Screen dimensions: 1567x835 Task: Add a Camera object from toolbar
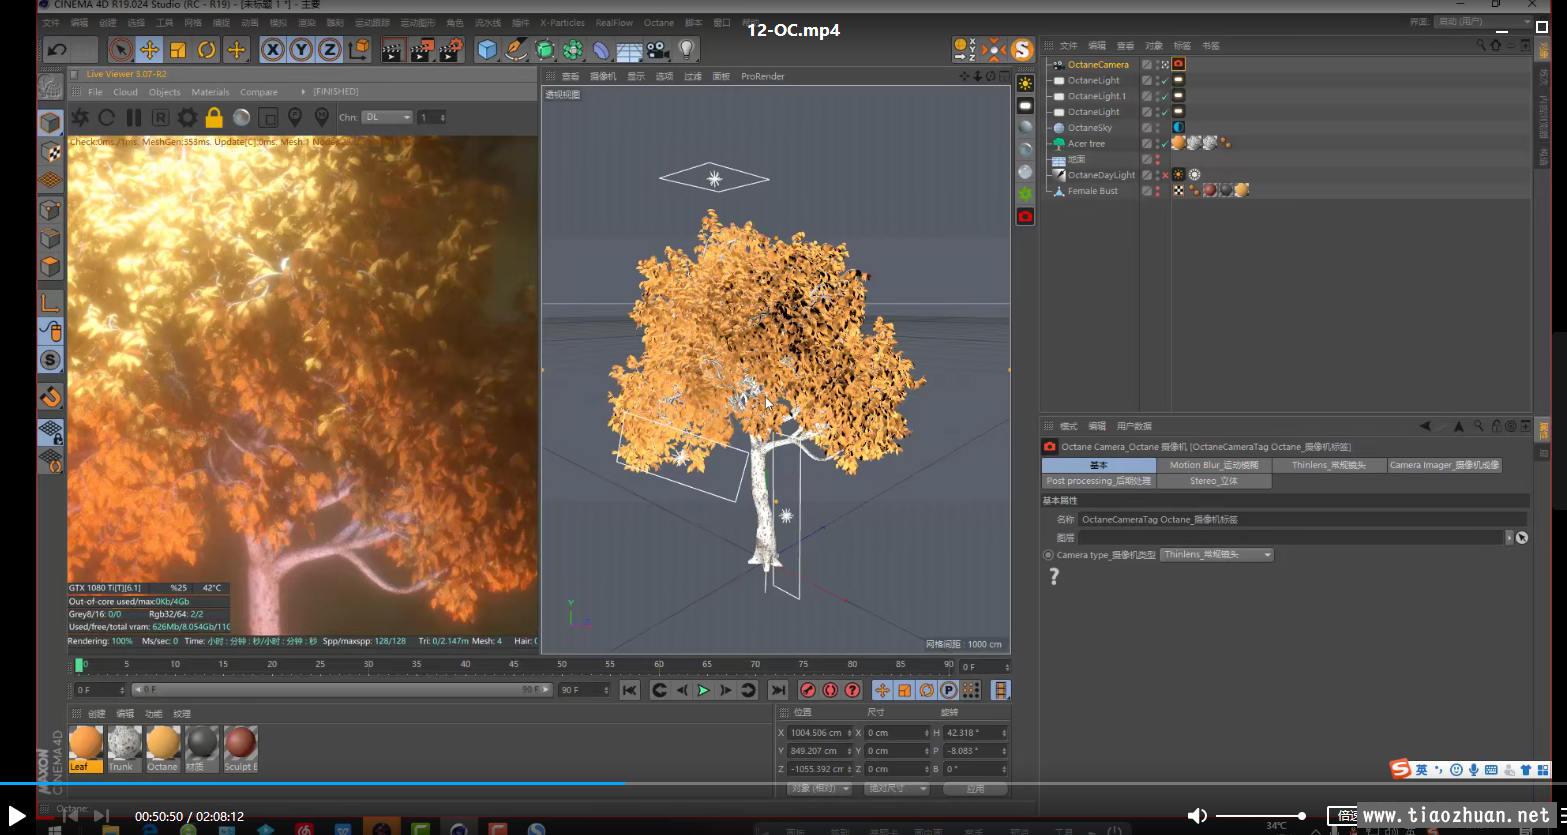coord(658,49)
